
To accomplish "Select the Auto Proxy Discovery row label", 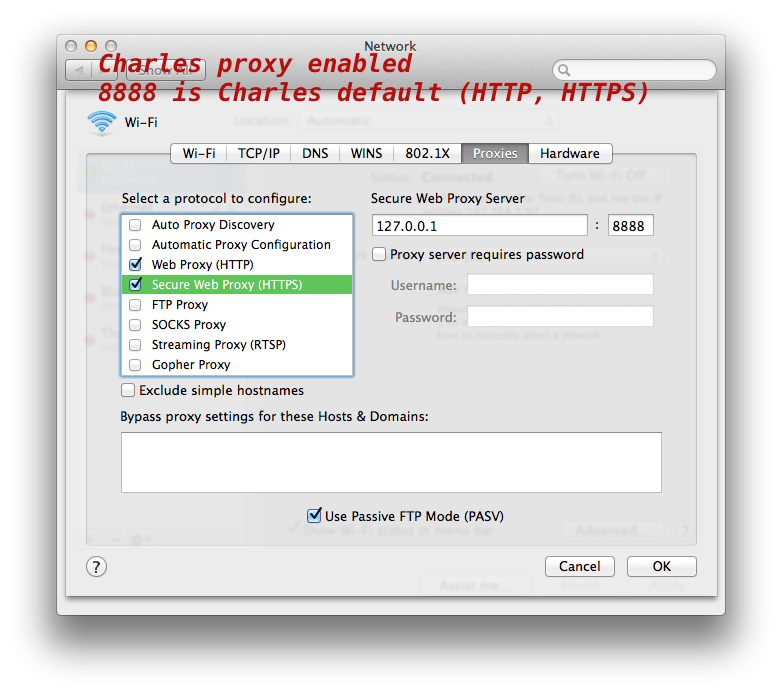I will (x=213, y=225).
